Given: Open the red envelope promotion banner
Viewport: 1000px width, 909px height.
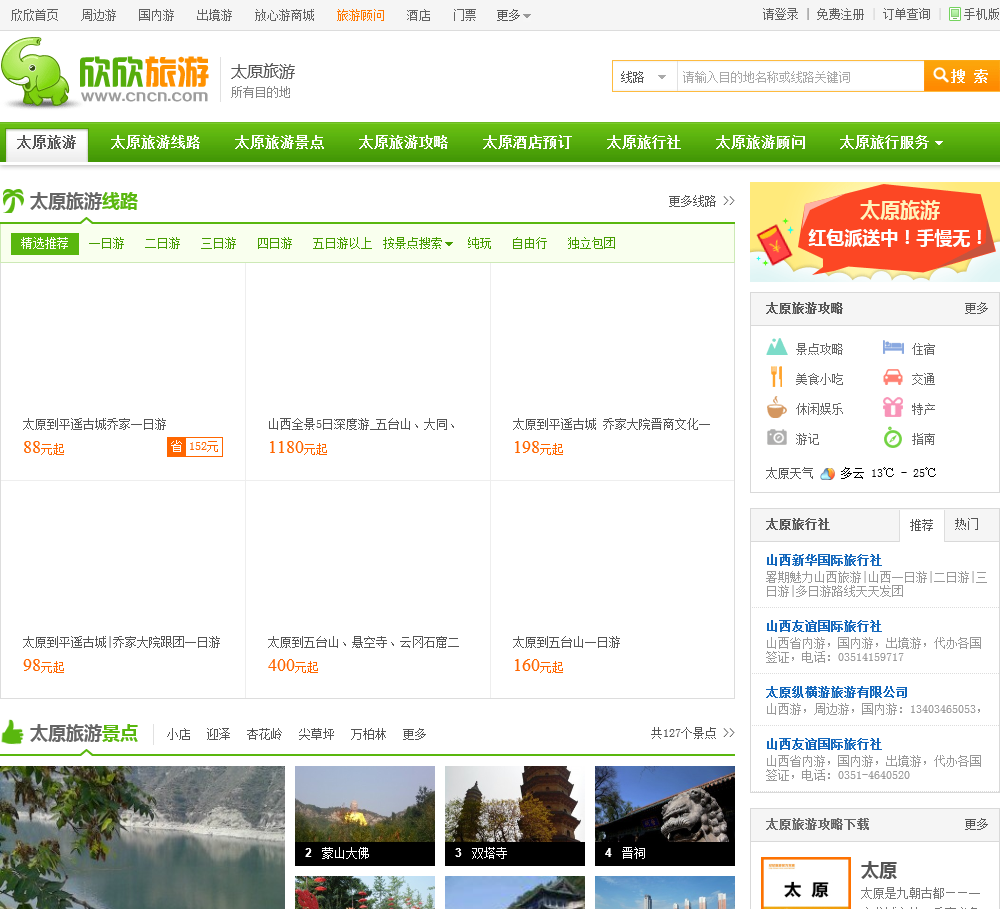Looking at the screenshot, I should coord(875,232).
